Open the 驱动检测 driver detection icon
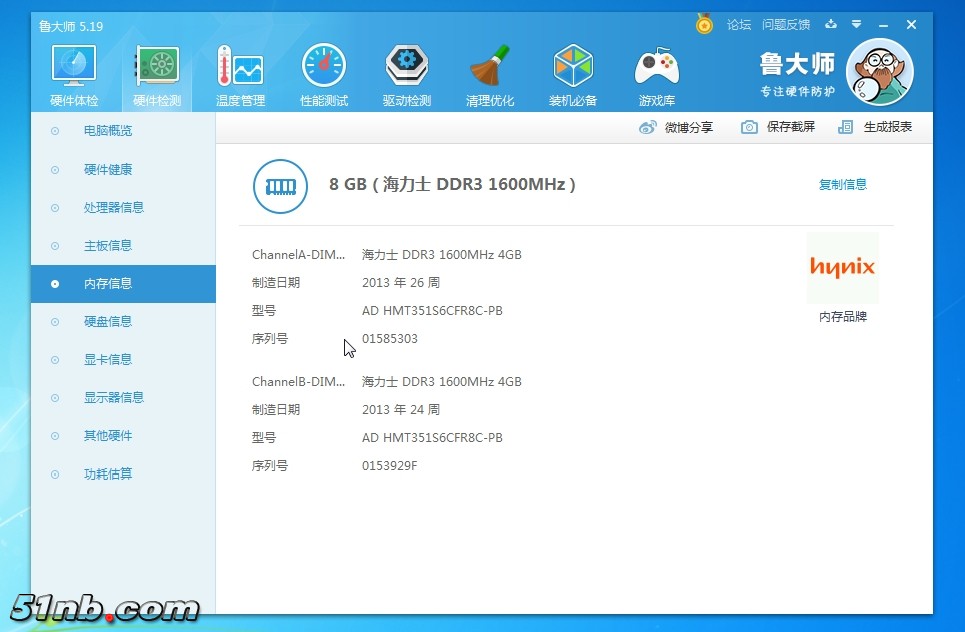Image resolution: width=965 pixels, height=632 pixels. [x=407, y=75]
